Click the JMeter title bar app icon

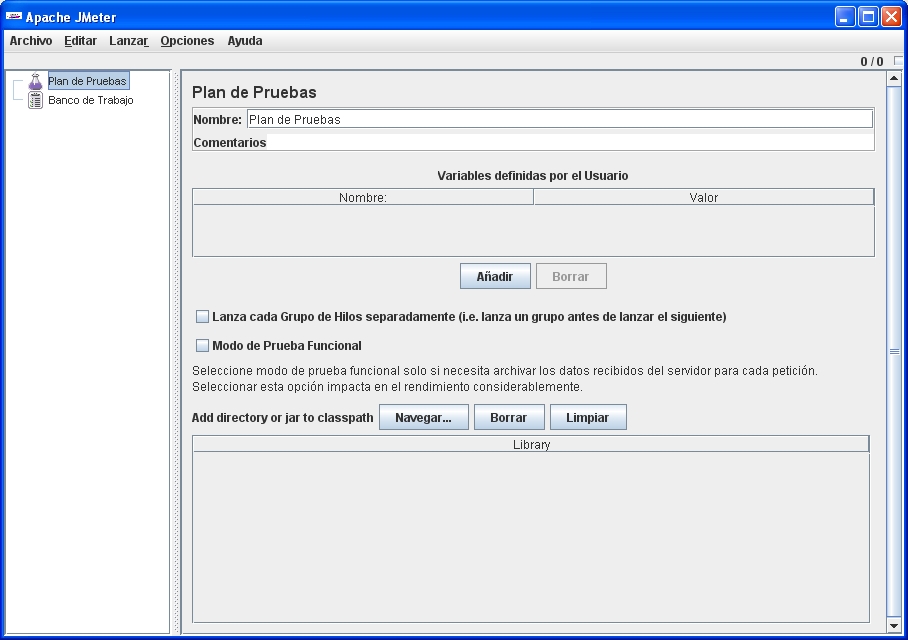14,16
